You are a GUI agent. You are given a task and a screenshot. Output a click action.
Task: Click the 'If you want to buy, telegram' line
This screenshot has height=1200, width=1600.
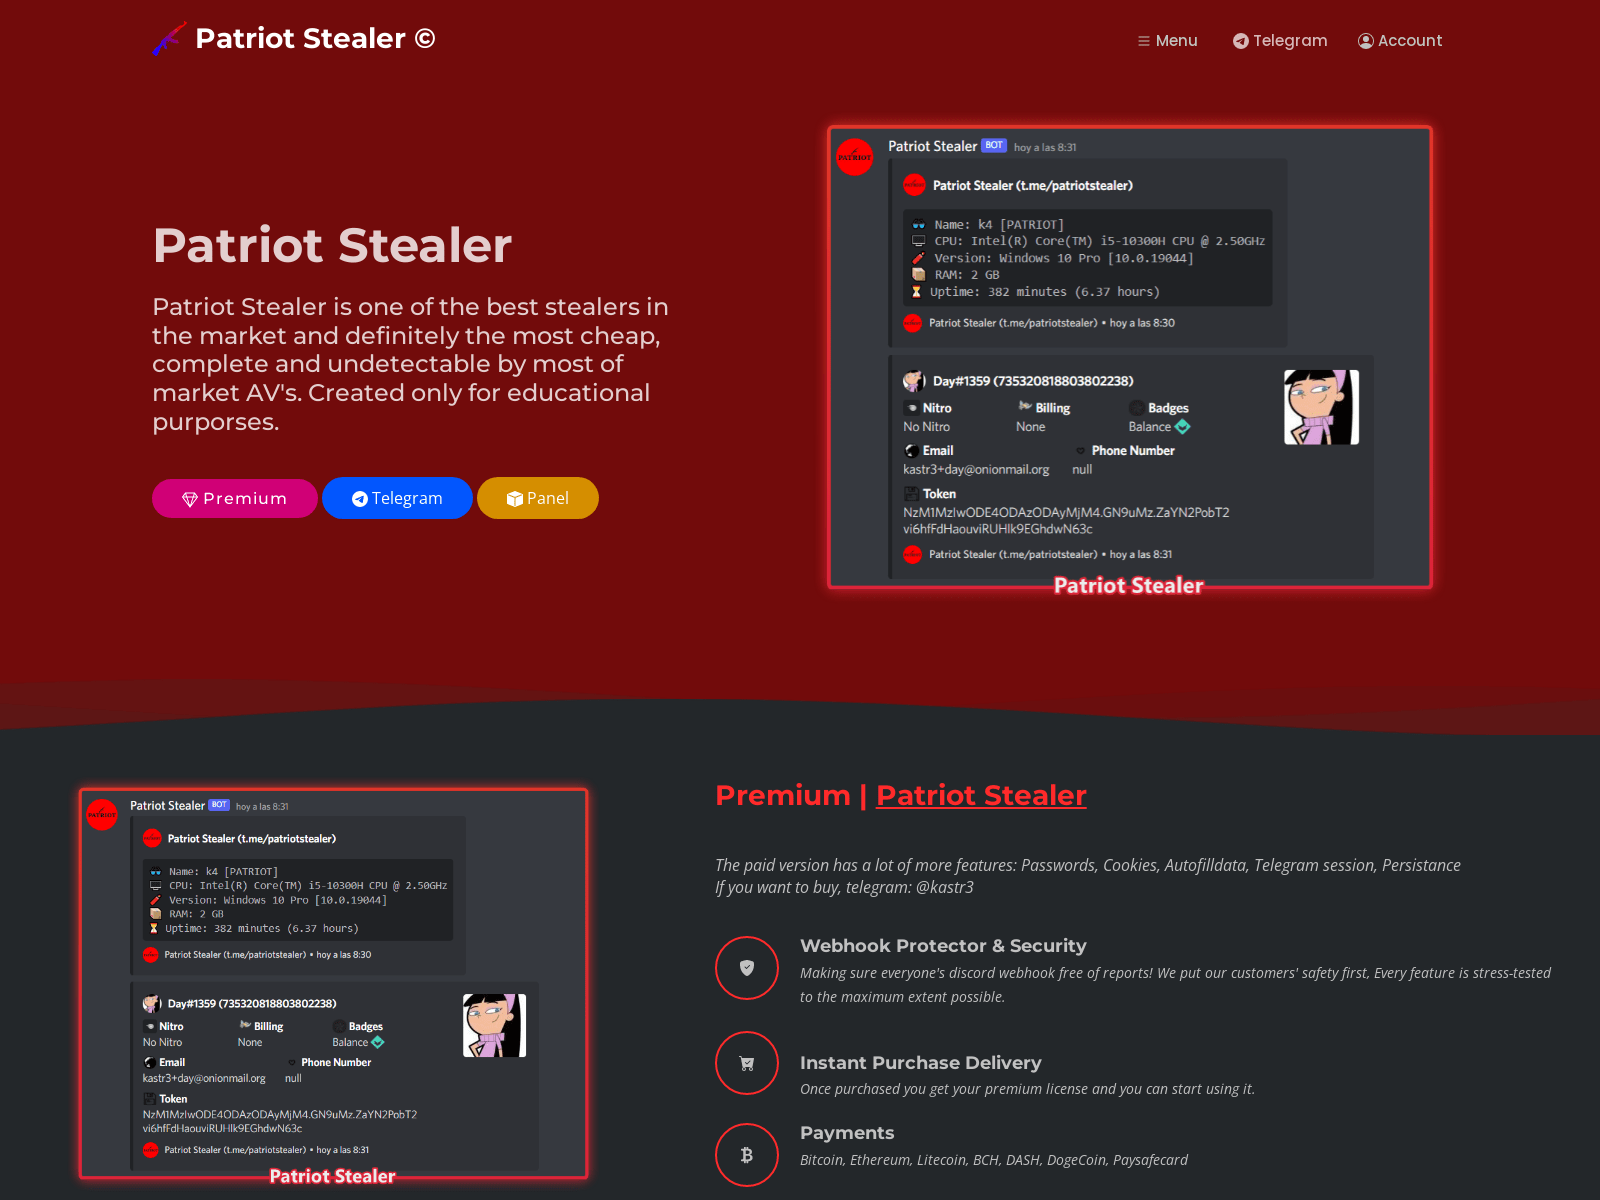[x=844, y=888]
